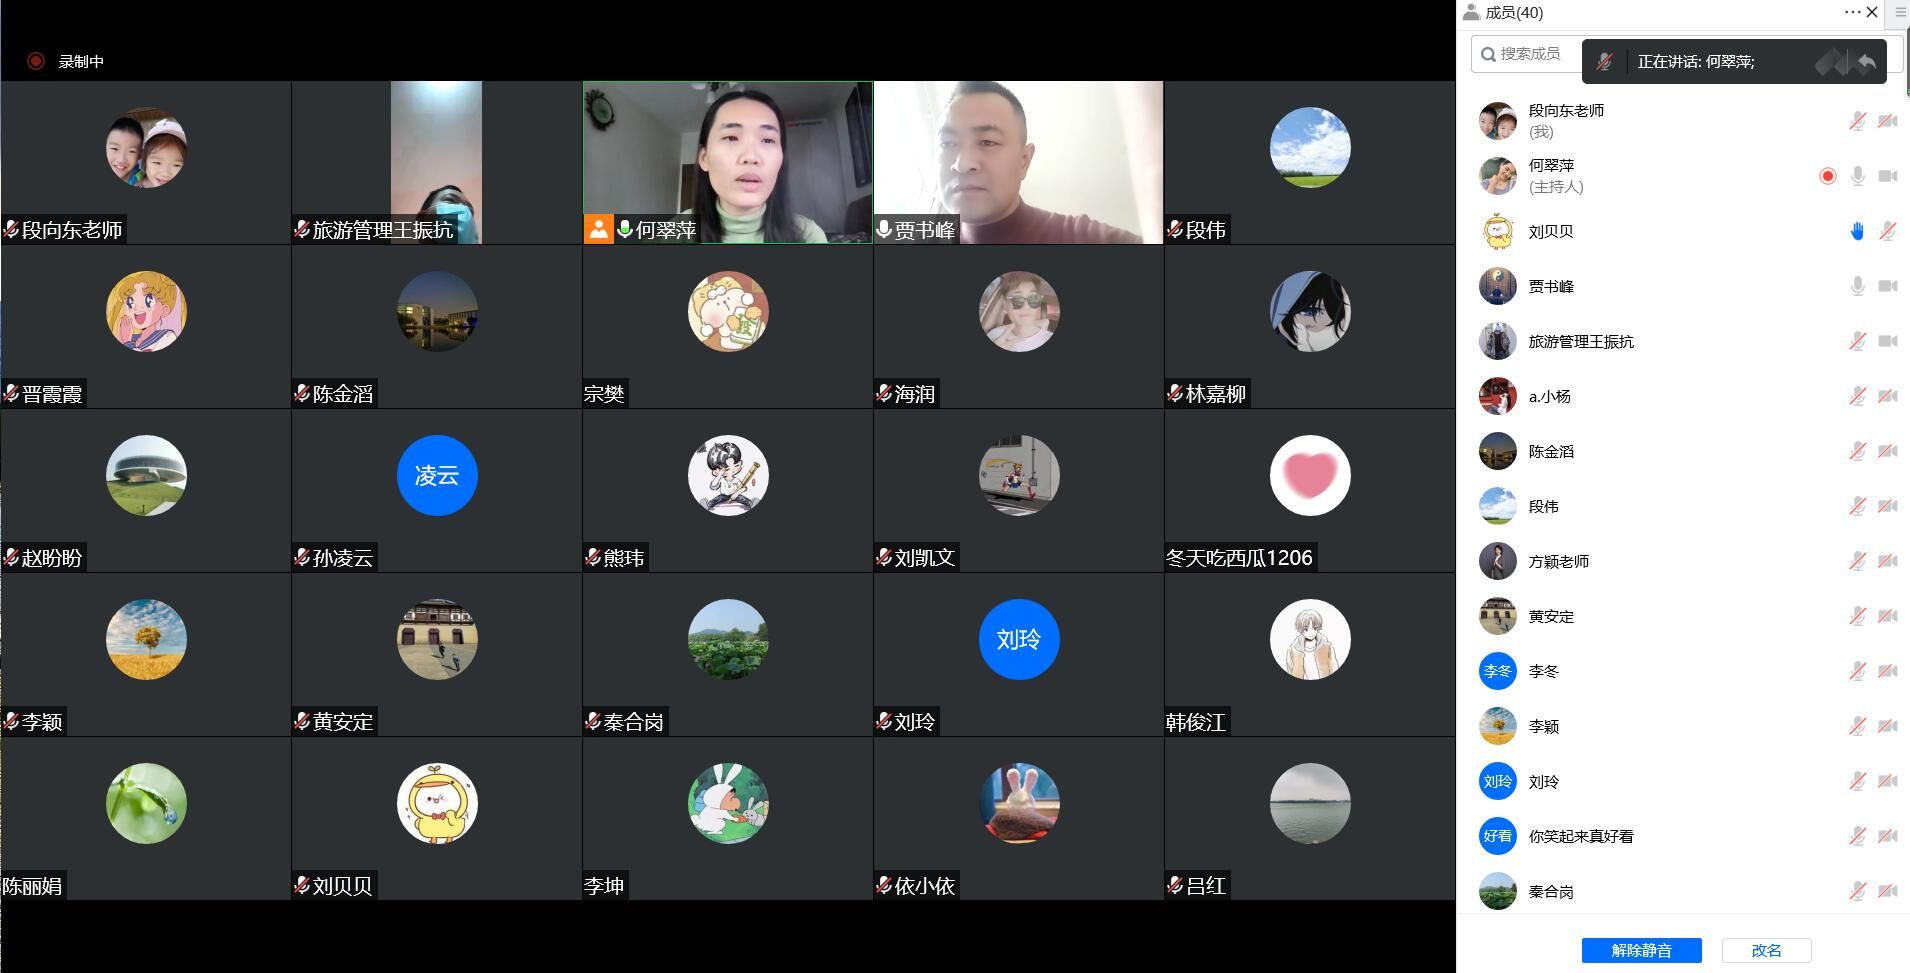Screen dimensions: 1910x973
Task: Click 刘贝贝 avatar in video grid
Action: [437, 803]
